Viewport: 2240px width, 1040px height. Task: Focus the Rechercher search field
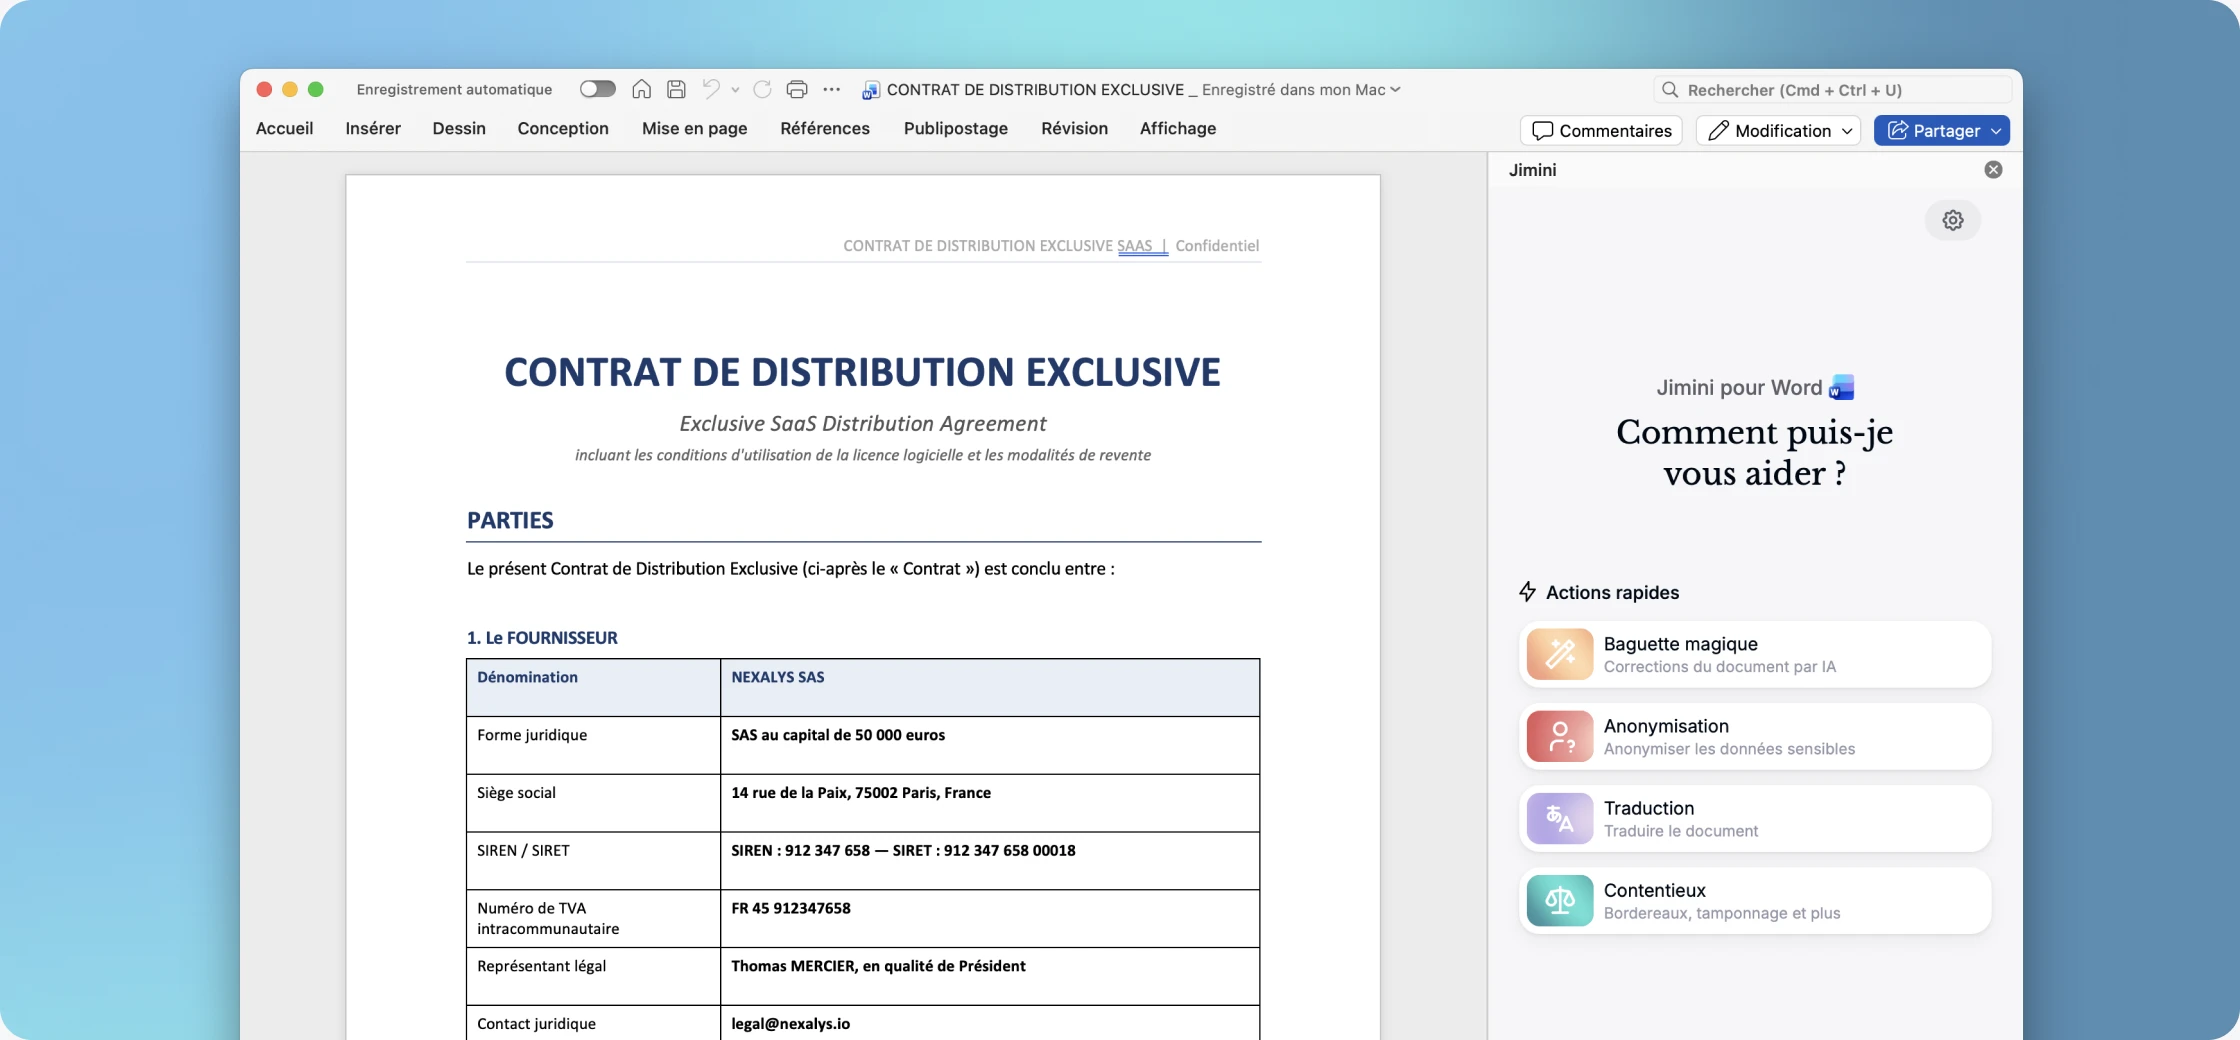click(1832, 90)
